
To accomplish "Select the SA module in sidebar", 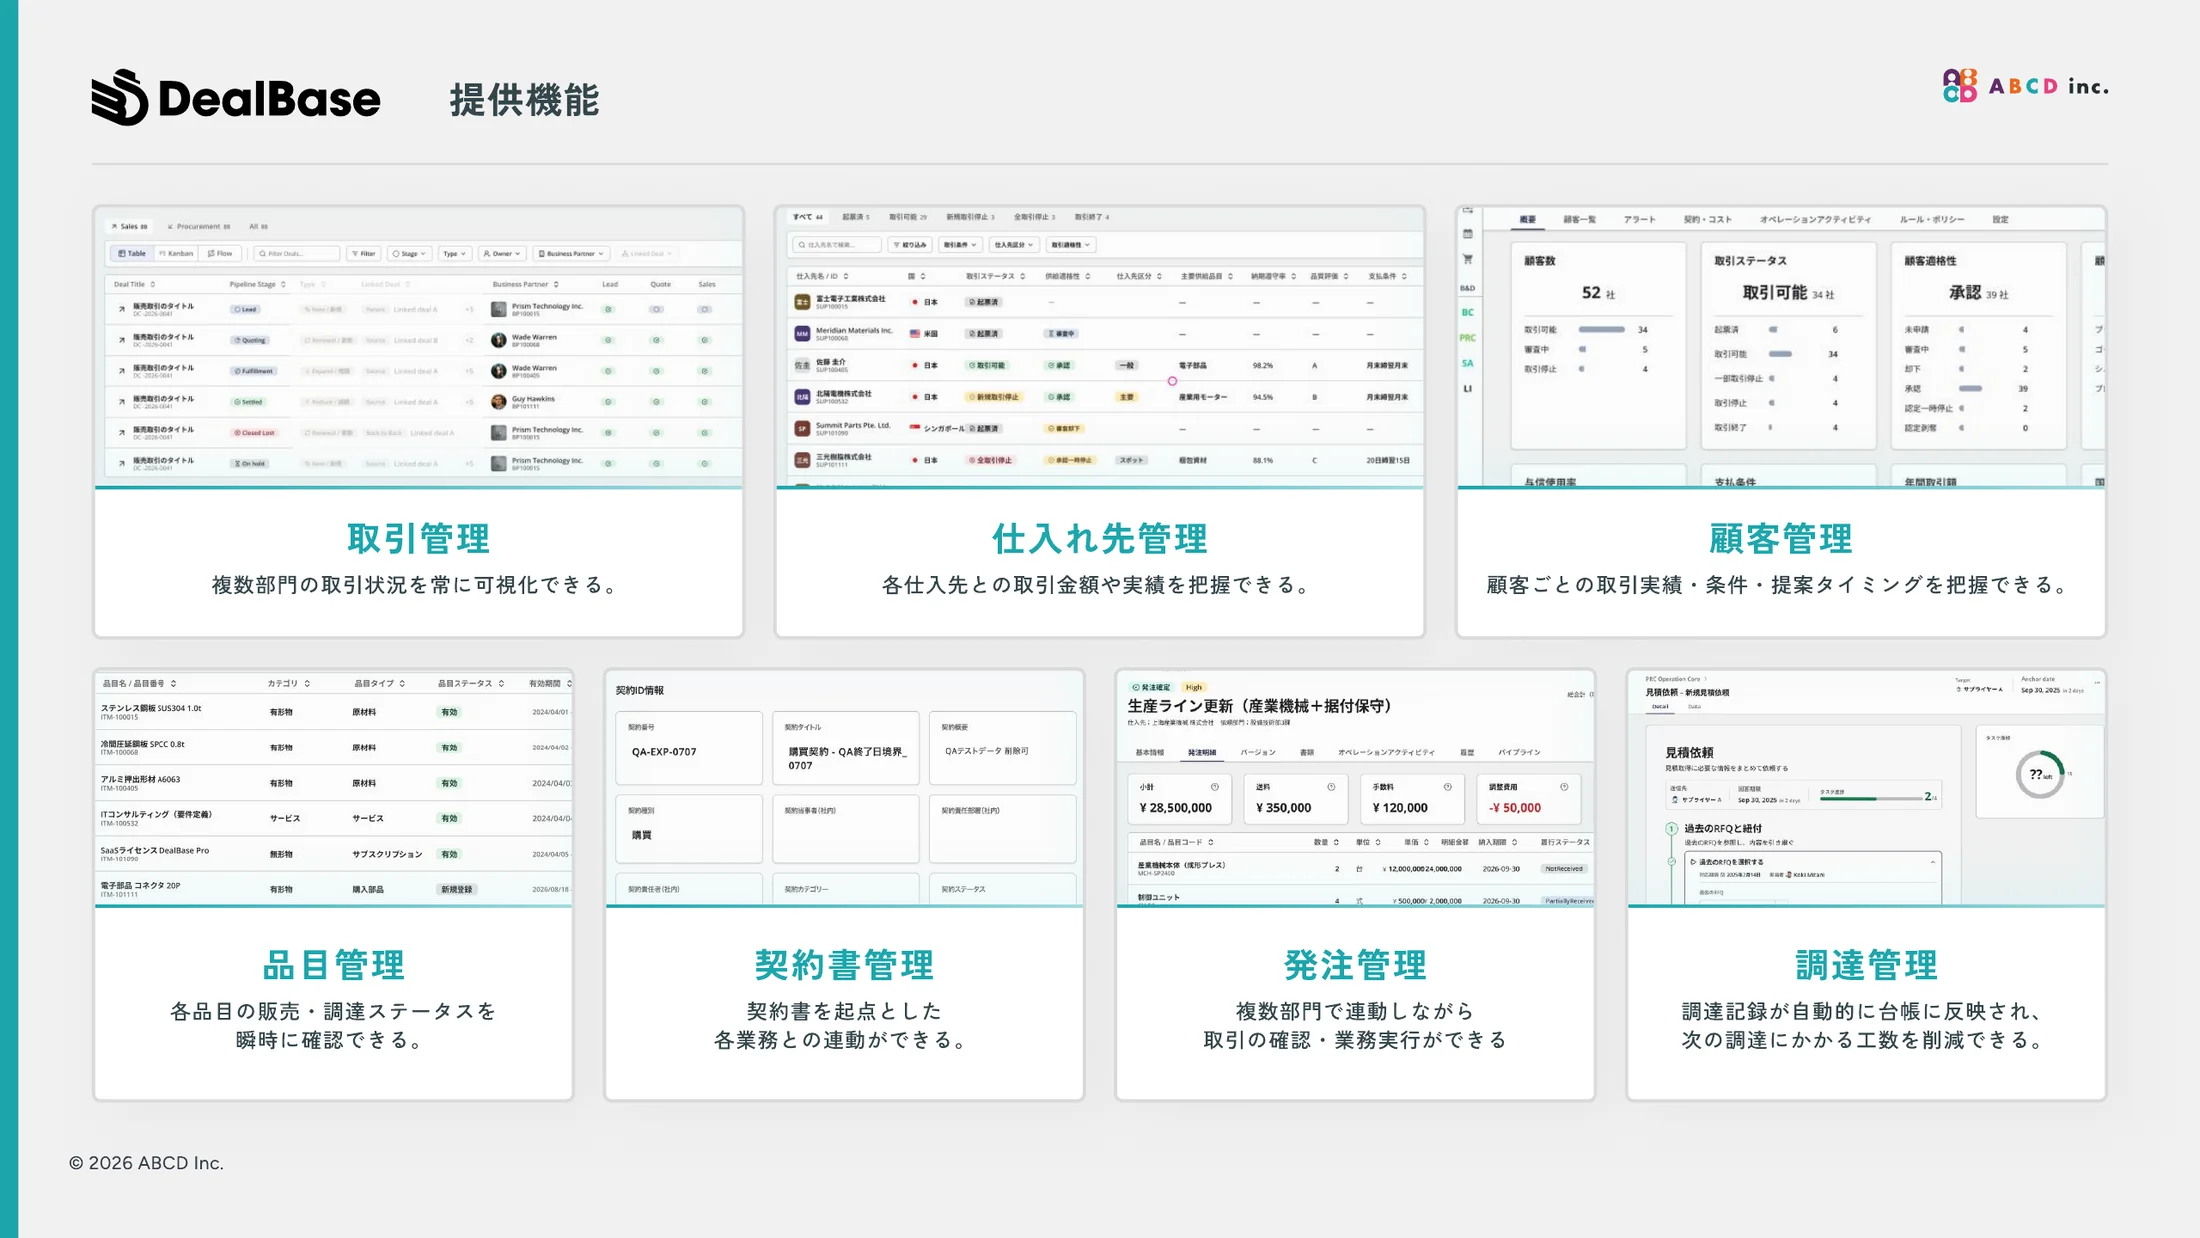I will 1467,363.
